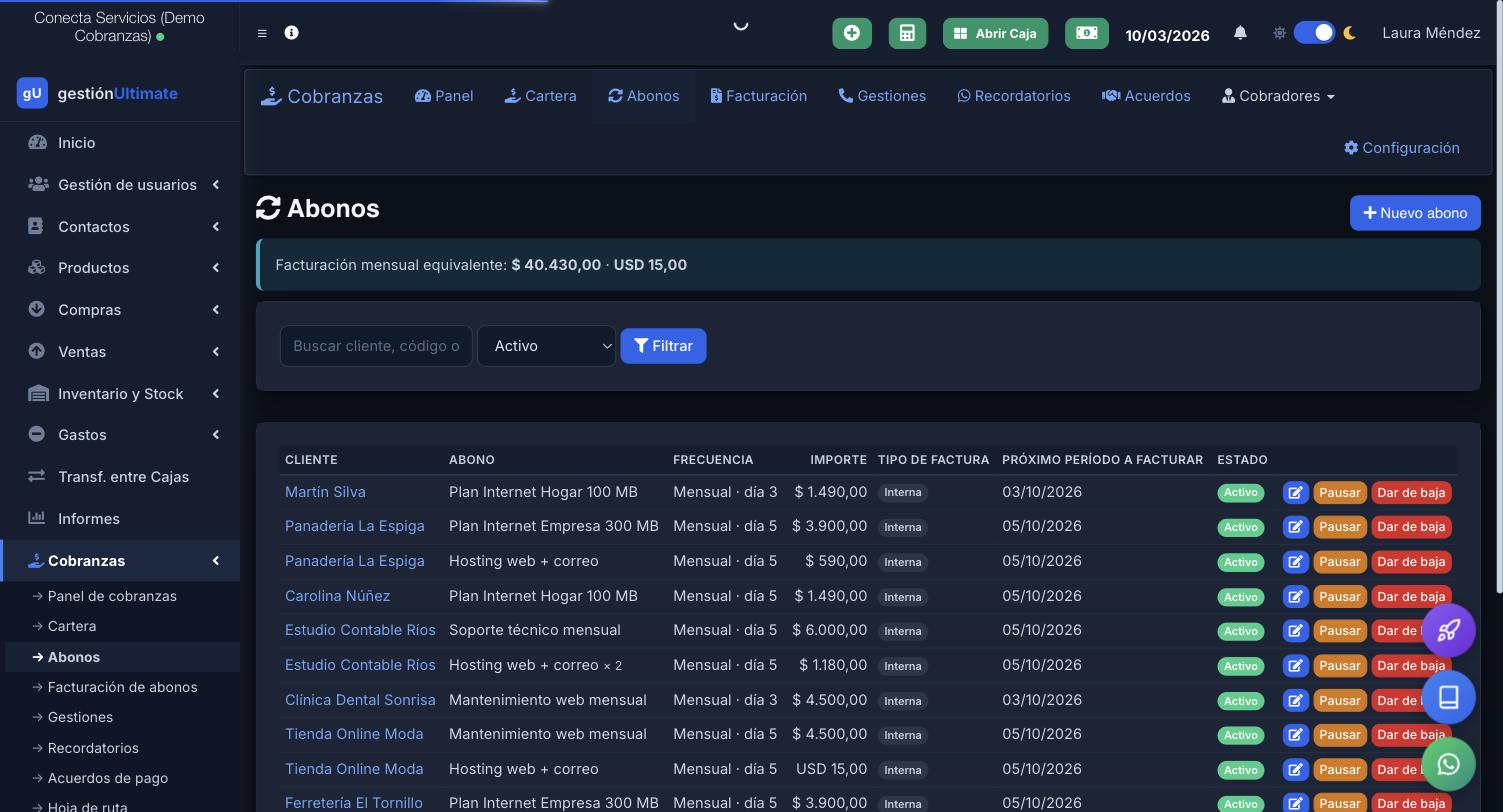Edit Carolina Núñez abono with pencil icon
Viewport: 1503px width, 812px height.
[x=1295, y=596]
